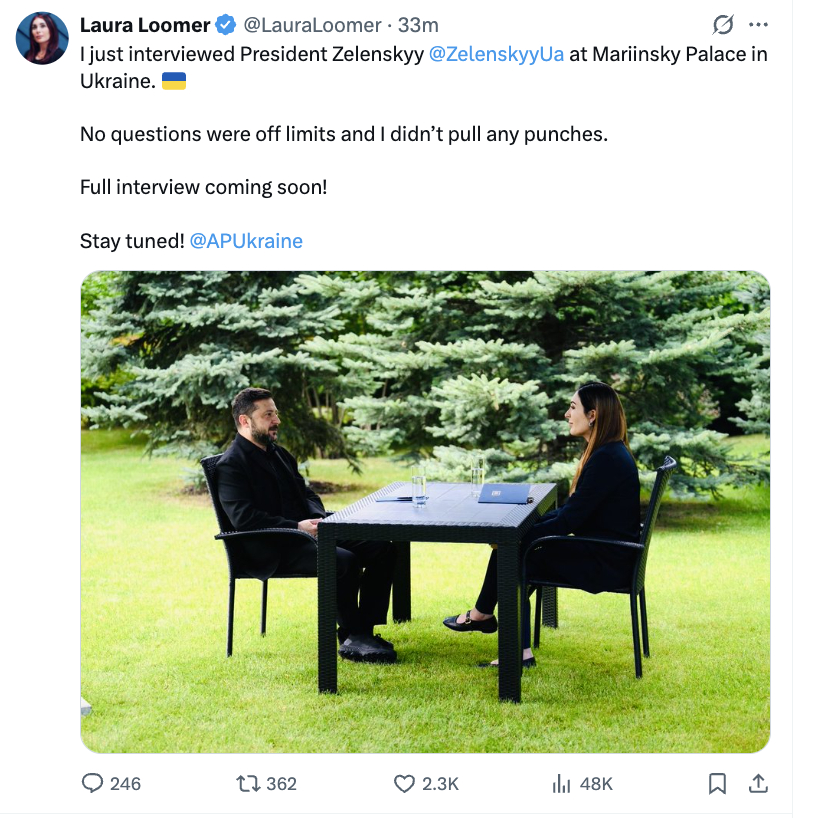Viewport: 818px width, 818px height.
Task: Open Laura Loomer's profile avatar
Action: pyautogui.click(x=42, y=39)
